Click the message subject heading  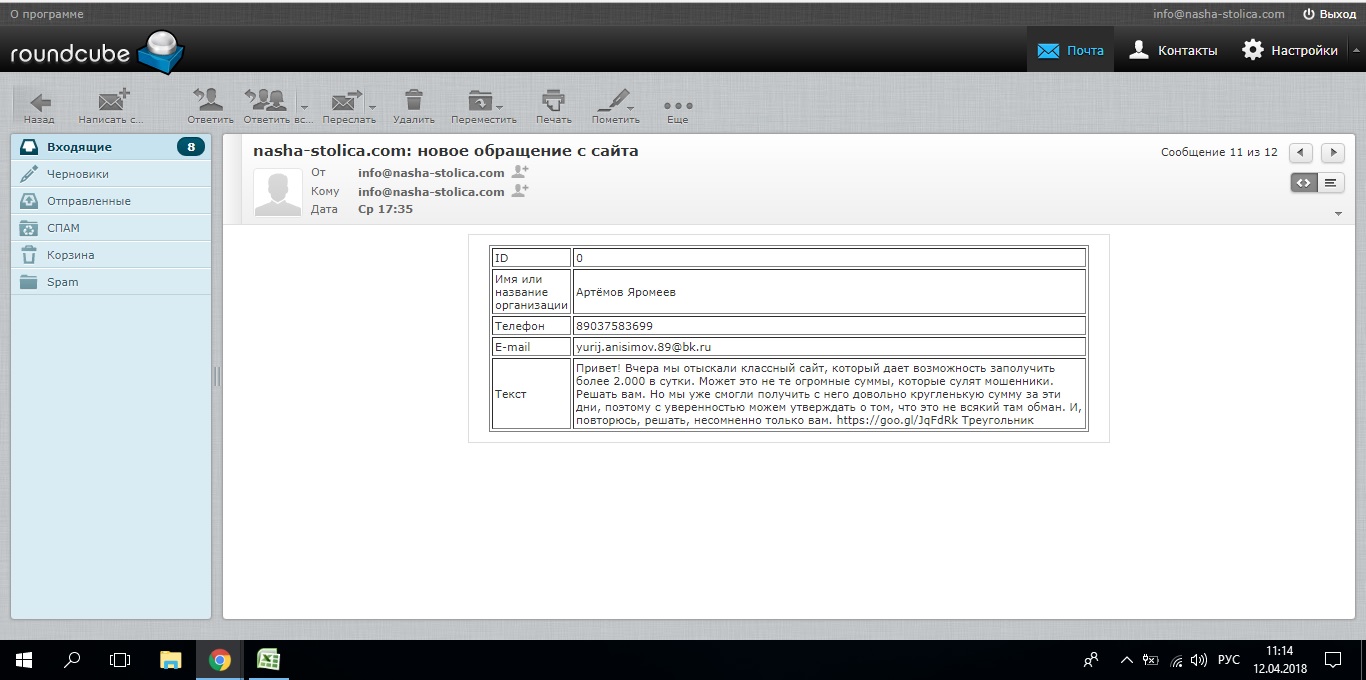[446, 151]
